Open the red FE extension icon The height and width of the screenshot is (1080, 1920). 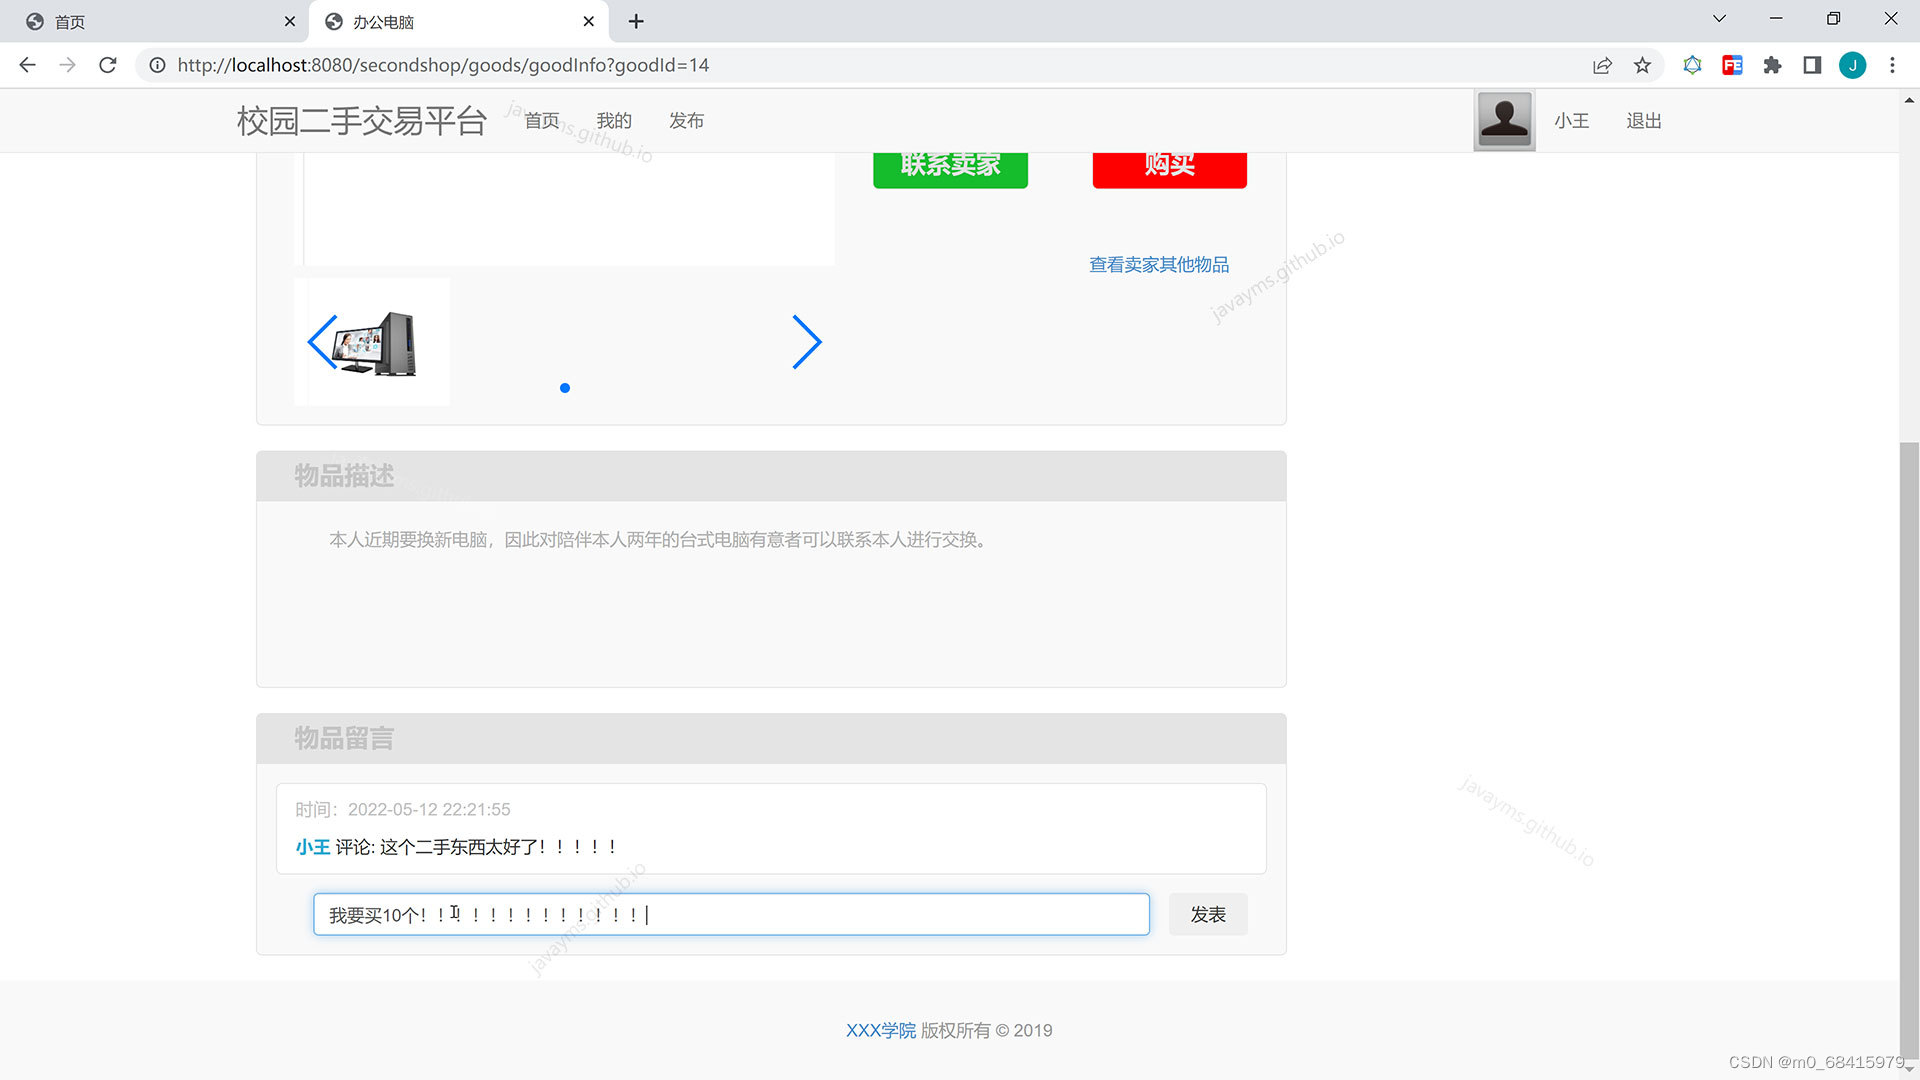pyautogui.click(x=1732, y=65)
